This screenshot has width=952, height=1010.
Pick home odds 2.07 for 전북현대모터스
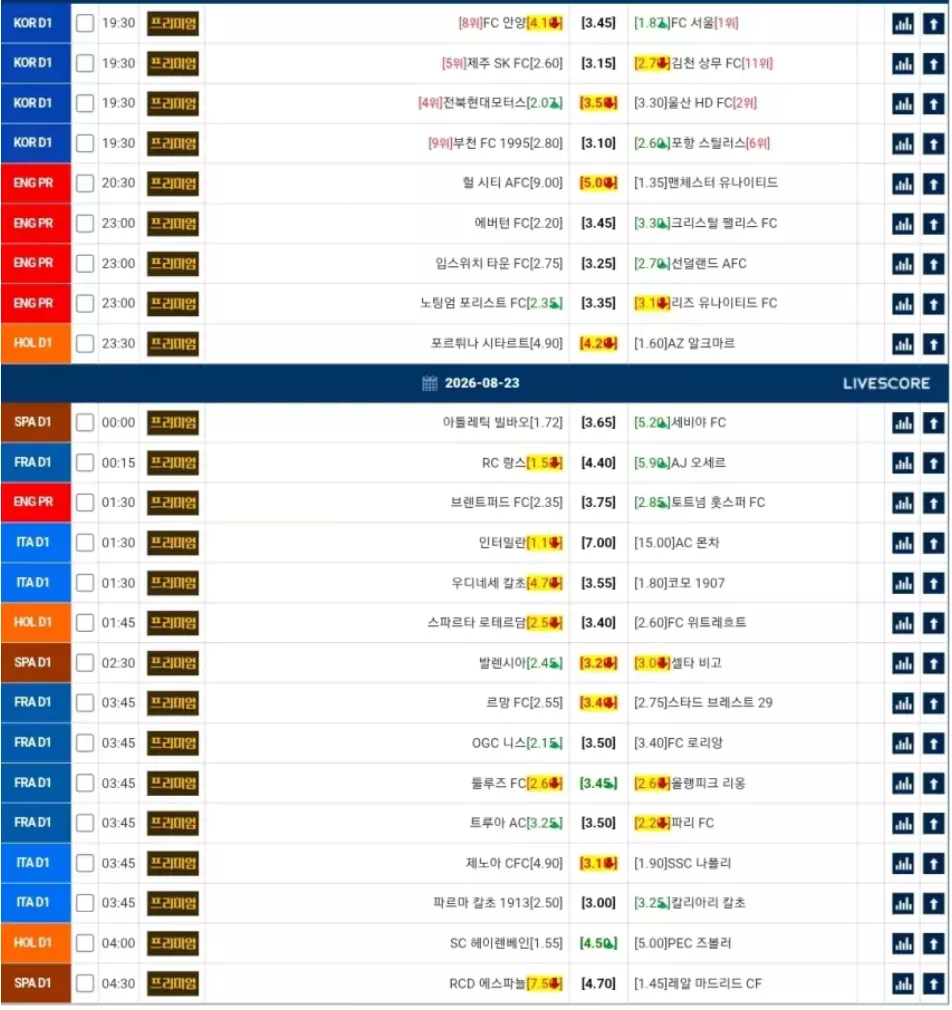click(x=545, y=104)
